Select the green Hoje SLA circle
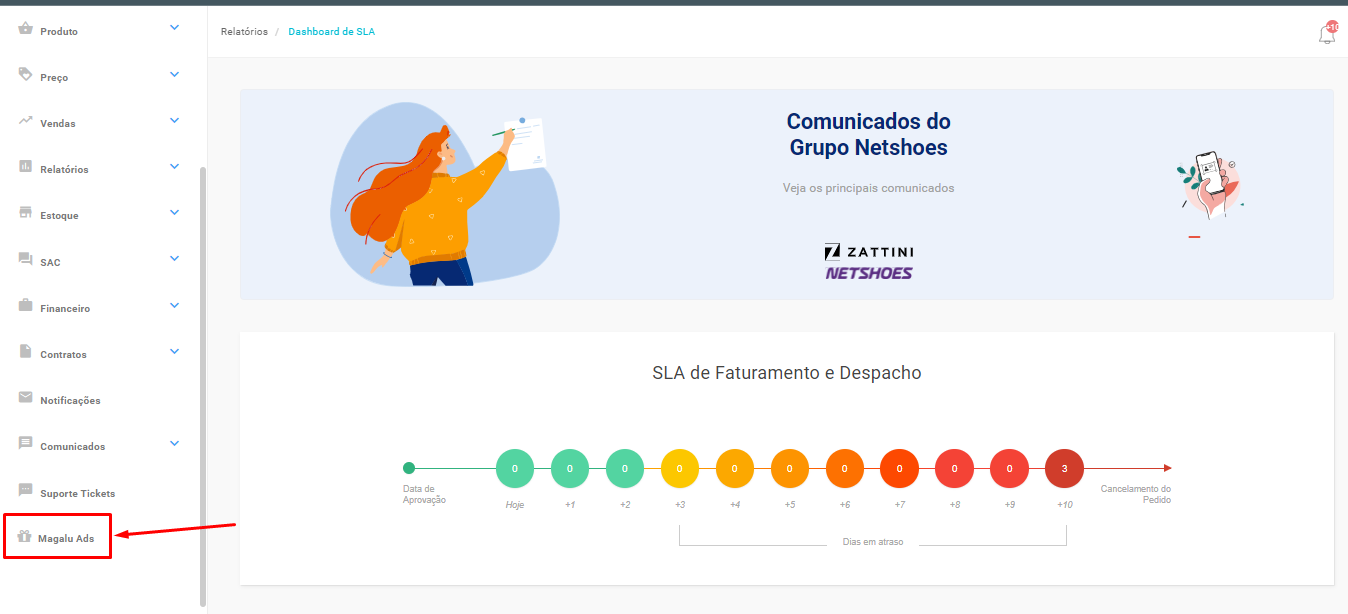Viewport: 1348px width, 614px height. click(515, 468)
